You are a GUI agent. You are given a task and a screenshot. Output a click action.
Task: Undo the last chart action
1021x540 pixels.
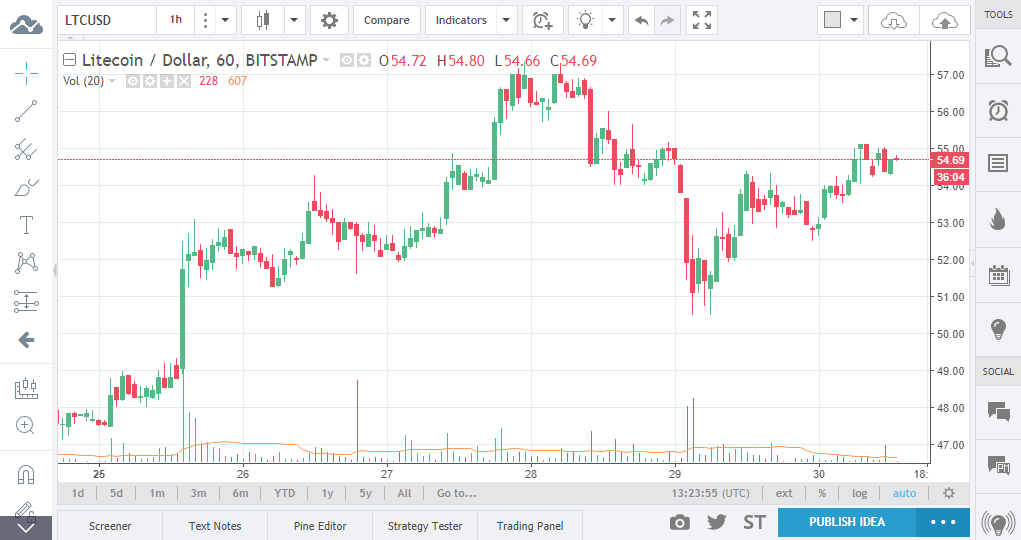[x=641, y=20]
